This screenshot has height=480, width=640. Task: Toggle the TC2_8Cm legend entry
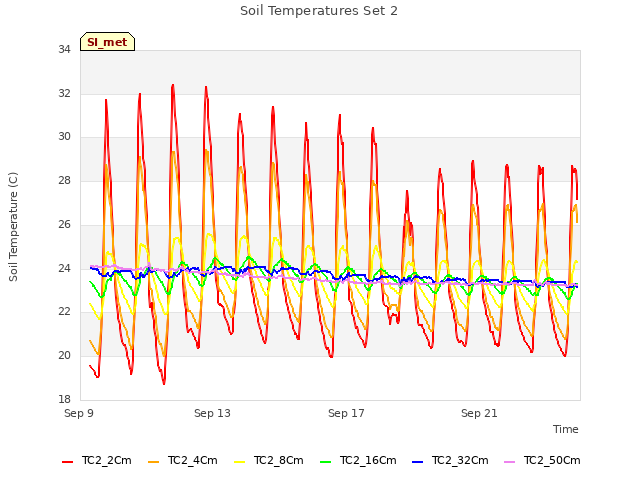269,460
